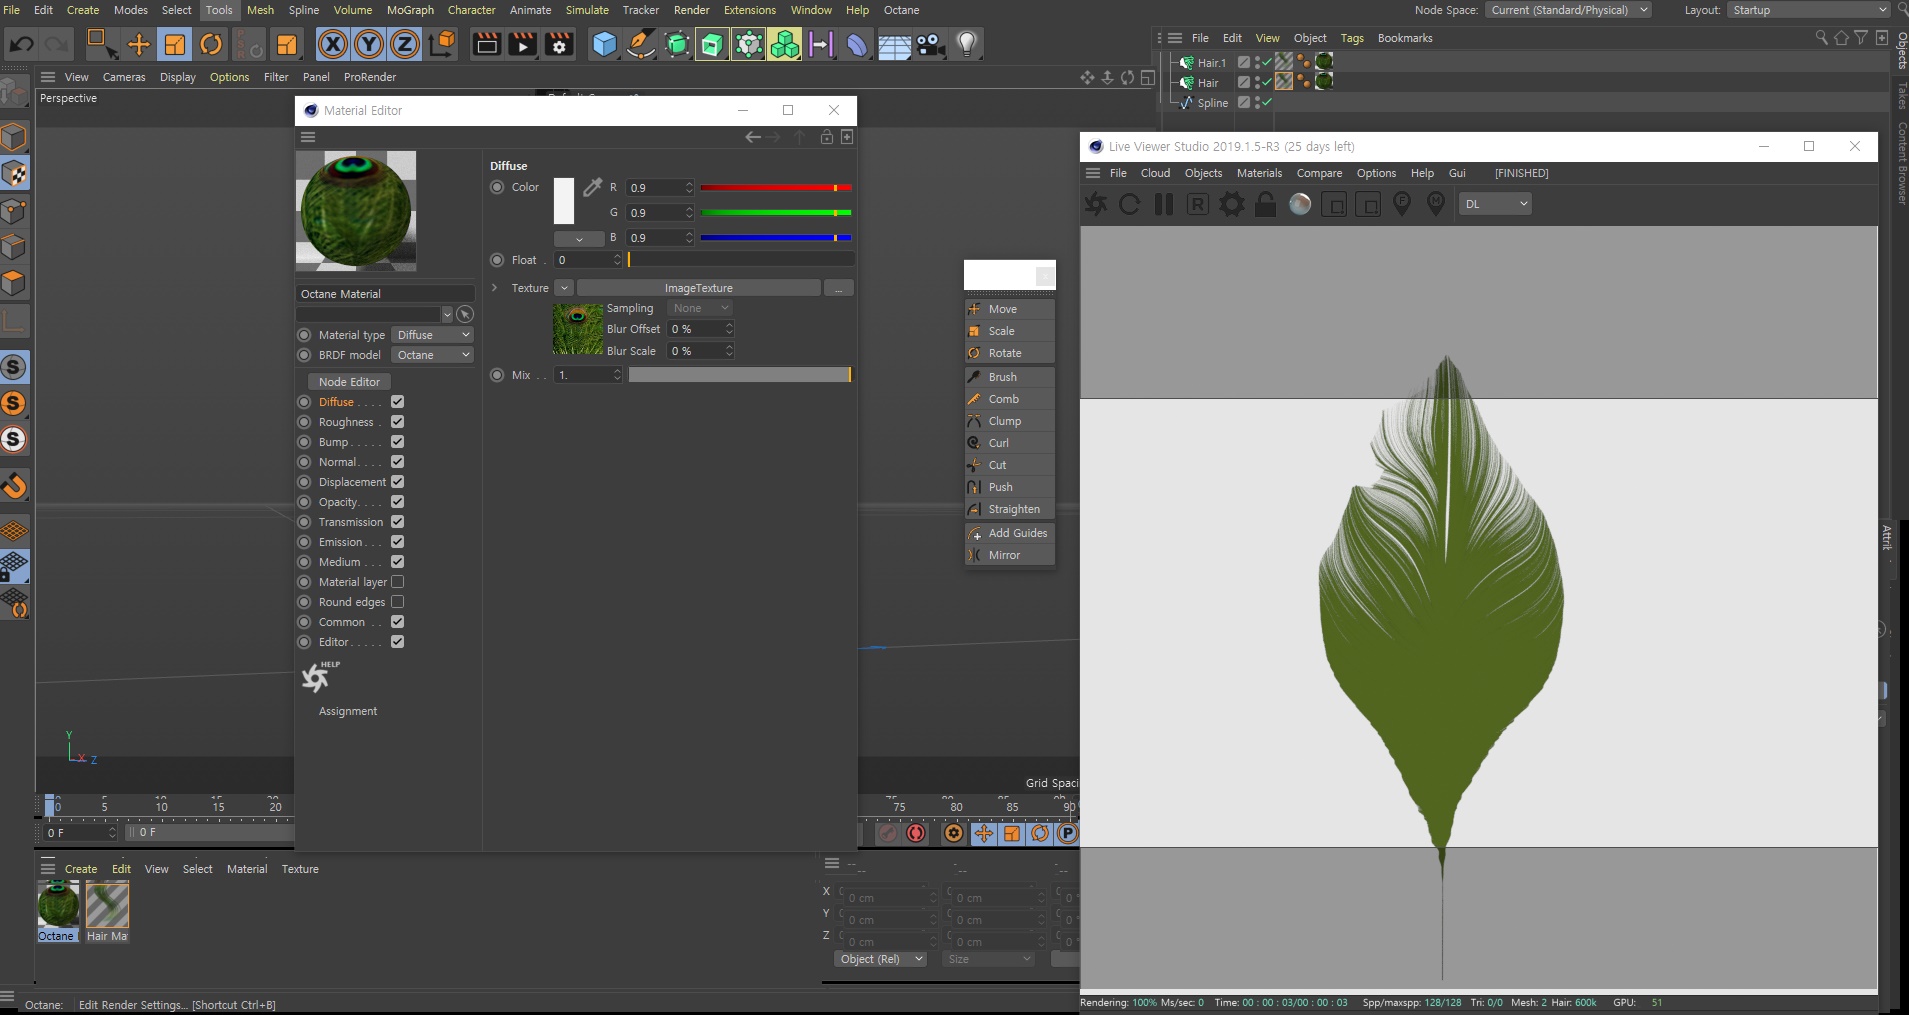Toggle the Transmission channel checkbox
Image resolution: width=1909 pixels, height=1015 pixels.
(397, 522)
